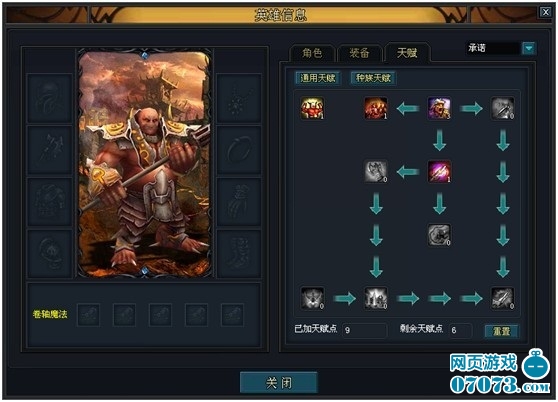Click the greyed sword talent at bottom right
Screen dimensions: 558x402
pos(502,298)
